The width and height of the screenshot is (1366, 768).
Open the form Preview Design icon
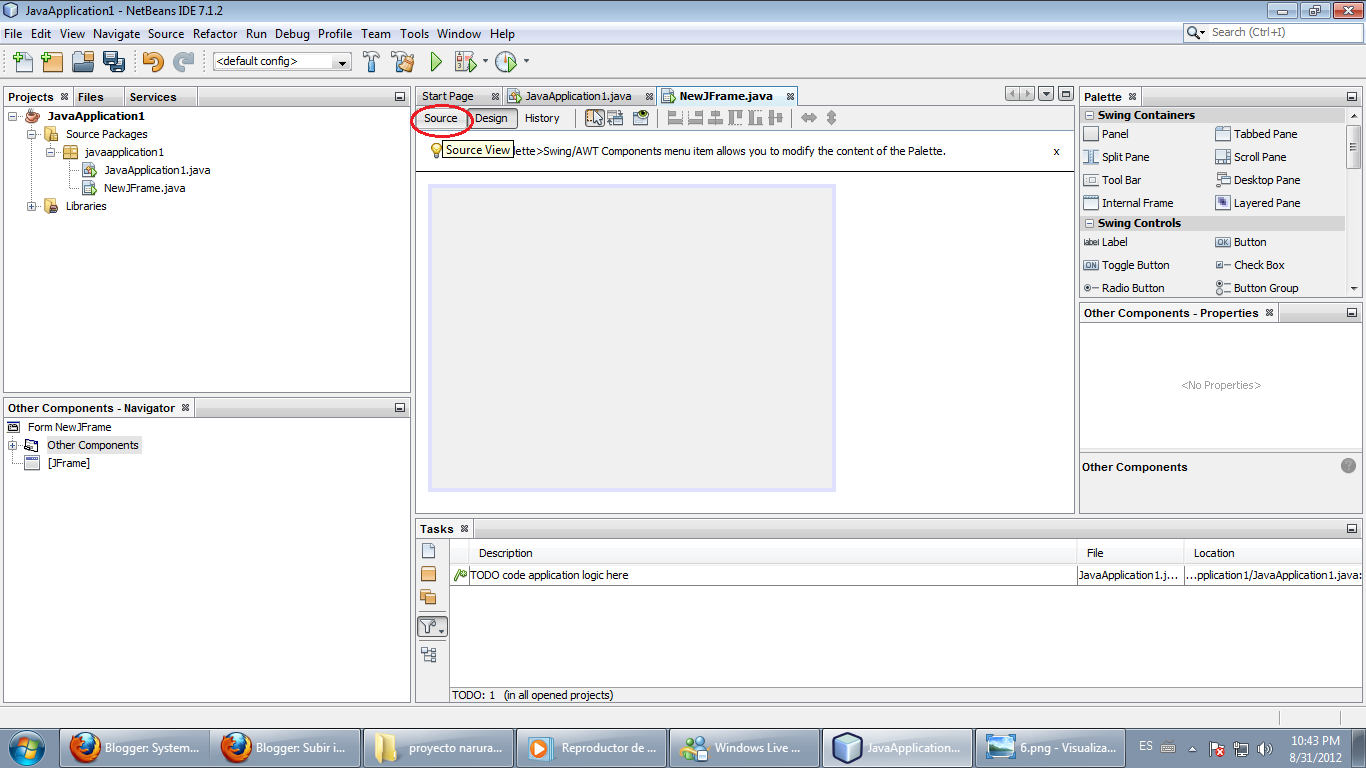coord(640,117)
